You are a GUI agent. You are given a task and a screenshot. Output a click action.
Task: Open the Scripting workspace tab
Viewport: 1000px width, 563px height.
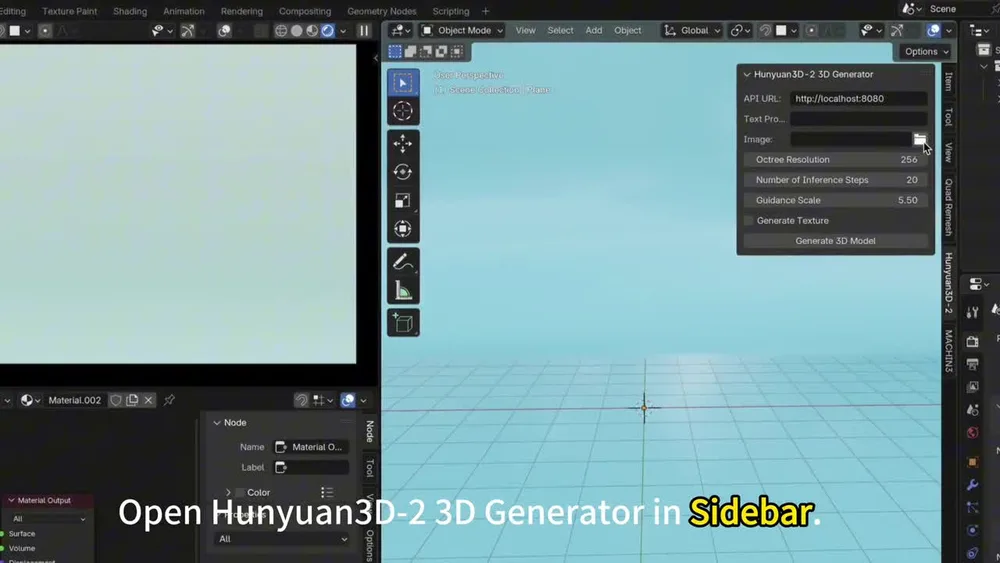point(450,11)
